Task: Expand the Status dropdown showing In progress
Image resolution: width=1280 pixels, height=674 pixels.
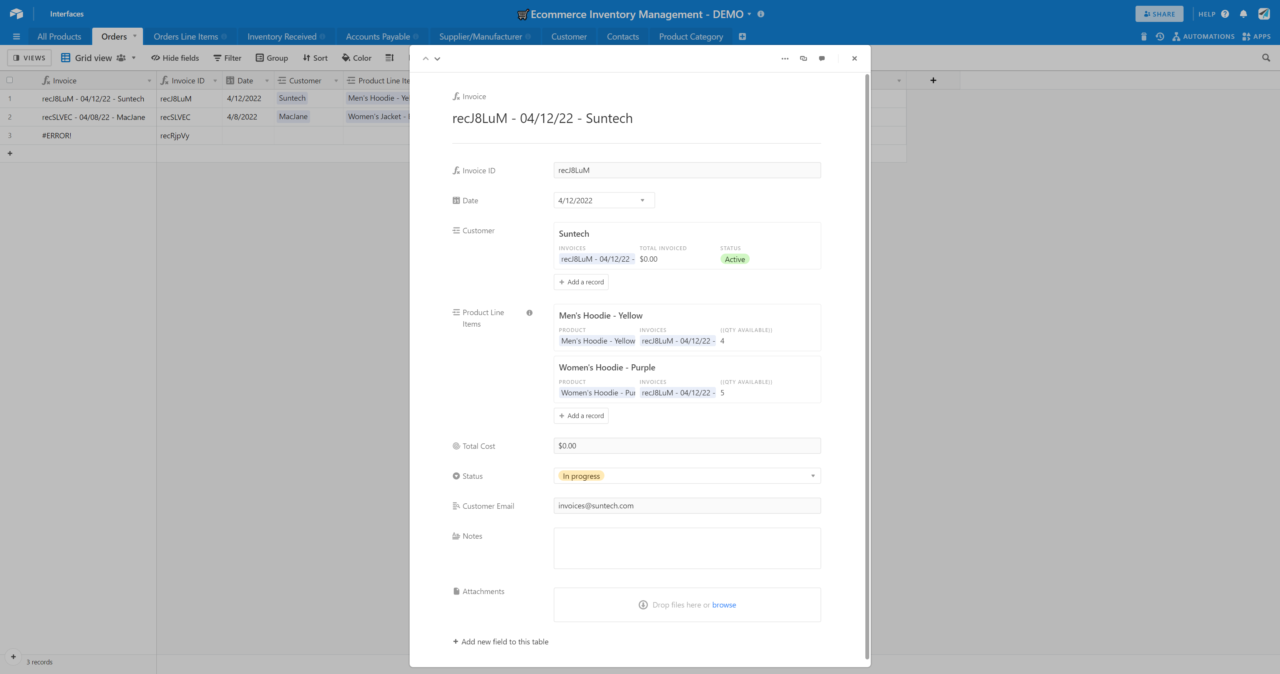Action: (x=813, y=476)
